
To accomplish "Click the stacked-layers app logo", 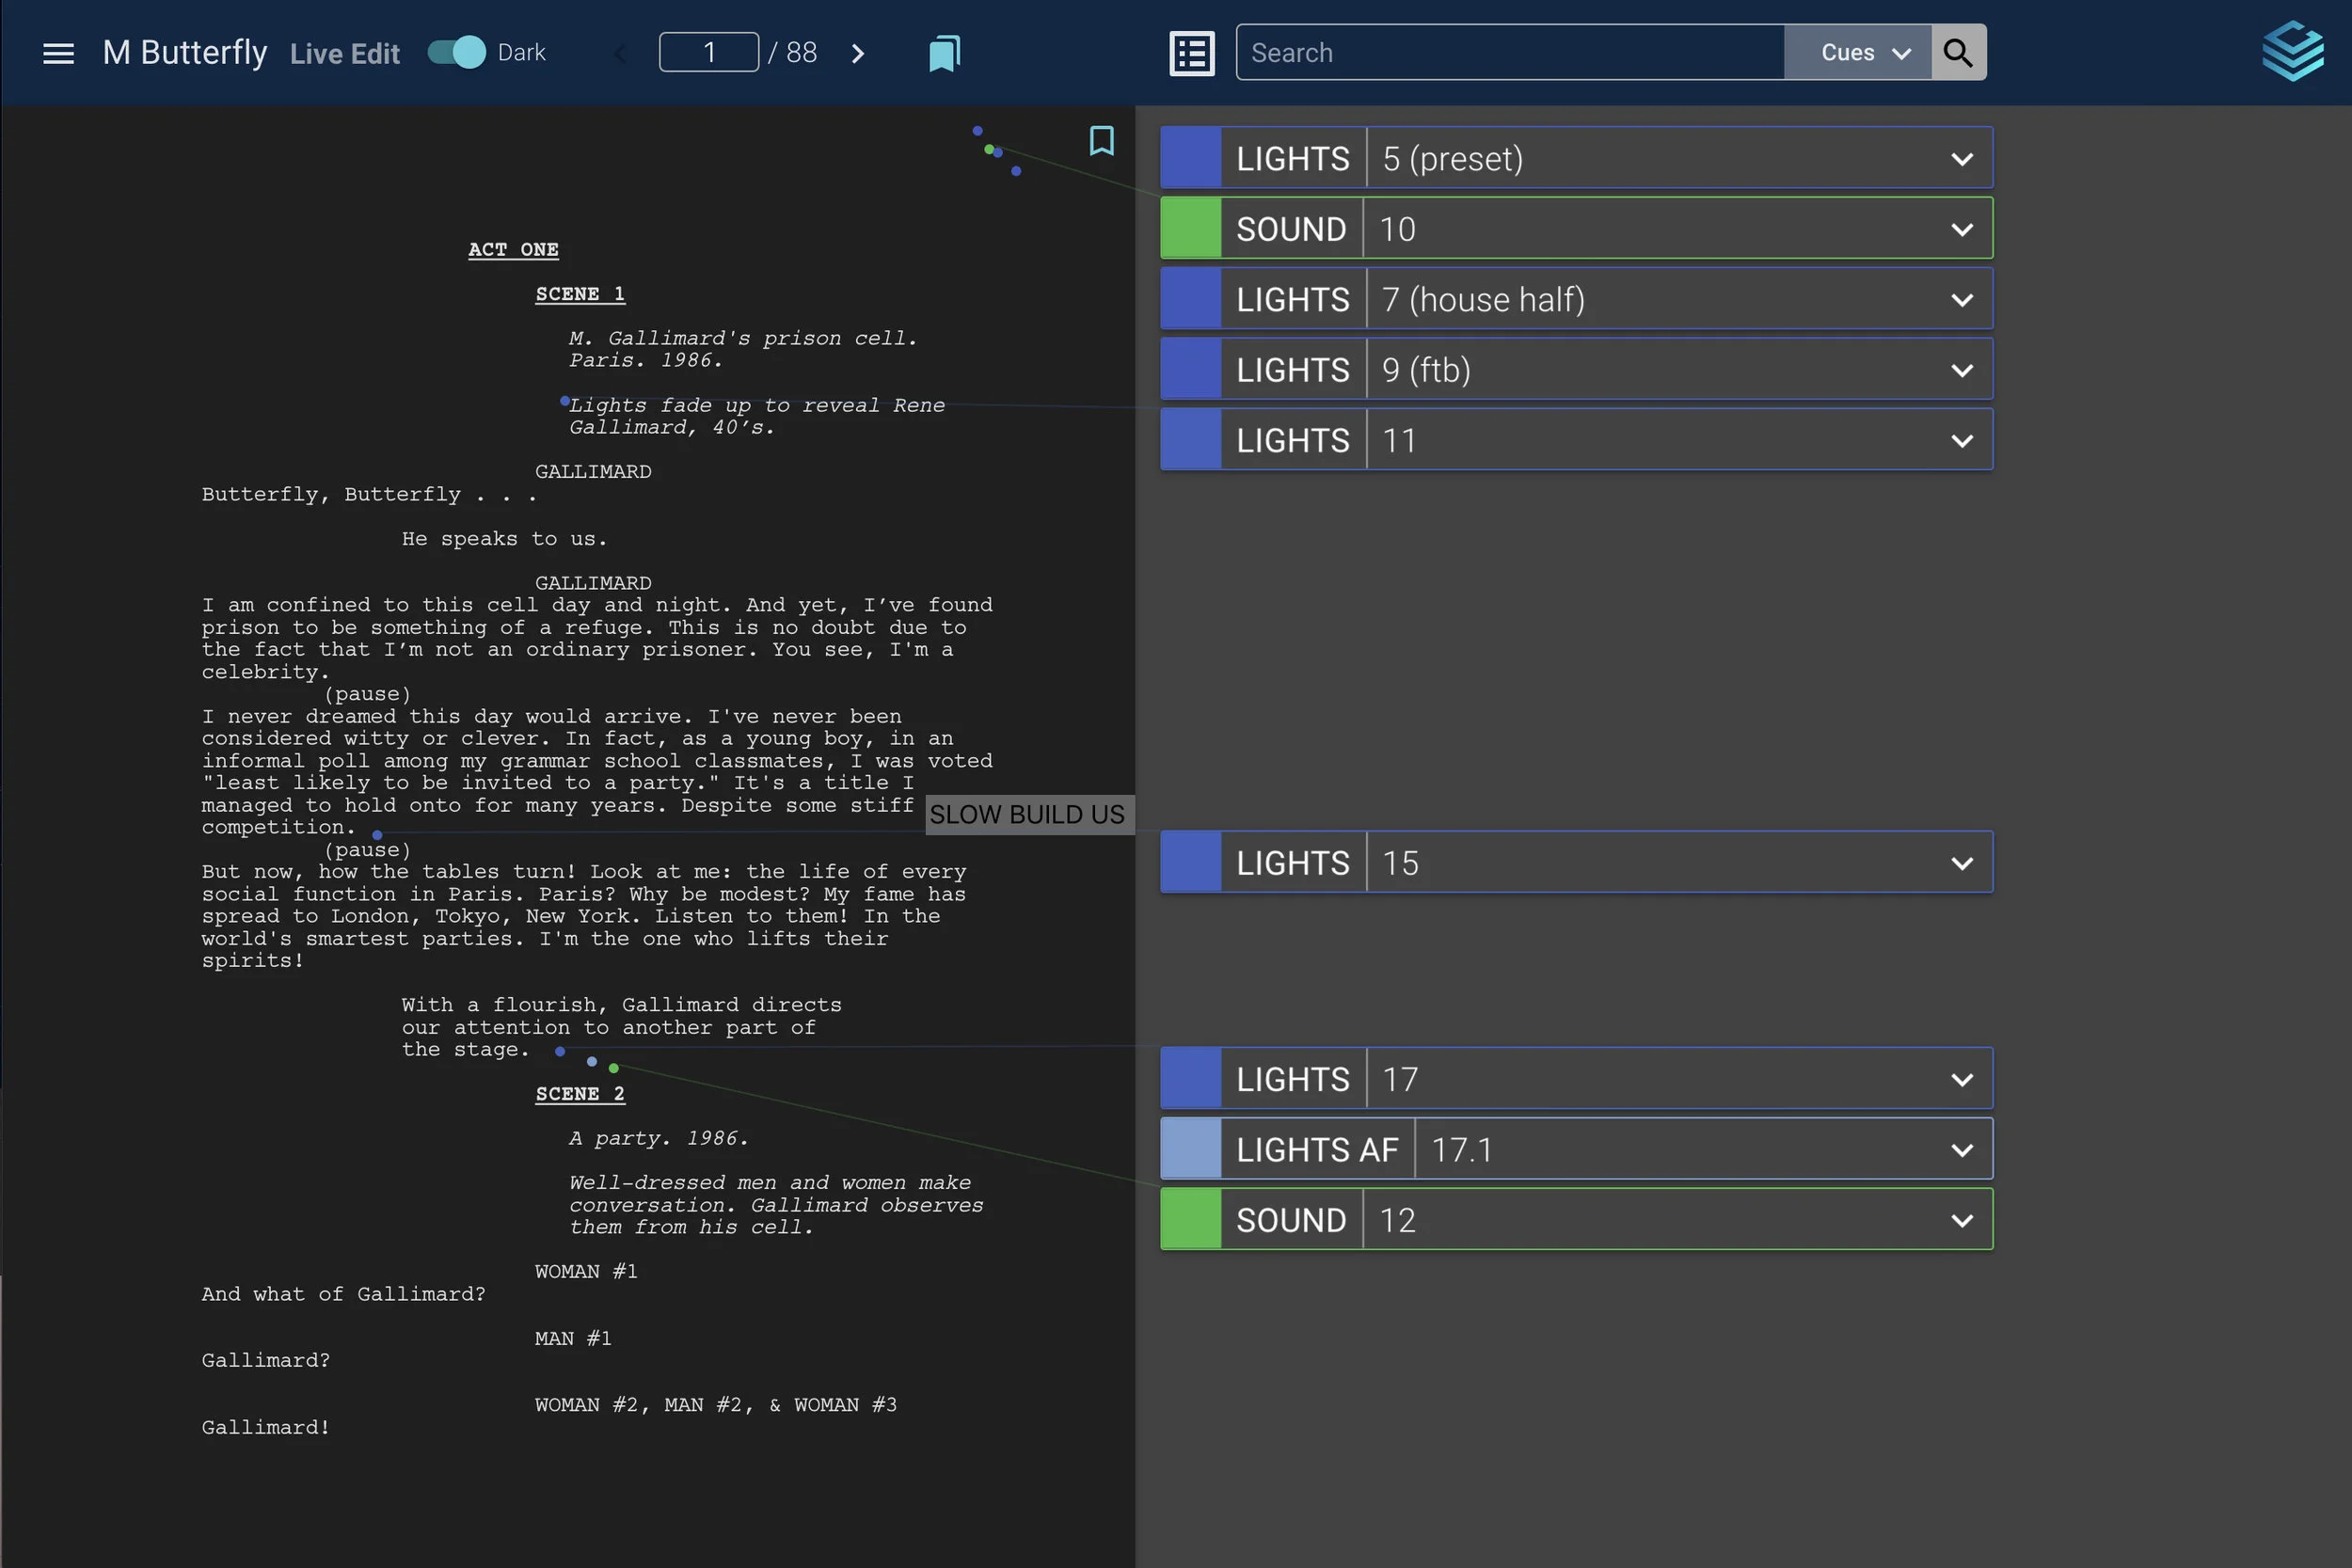I will (x=2293, y=50).
